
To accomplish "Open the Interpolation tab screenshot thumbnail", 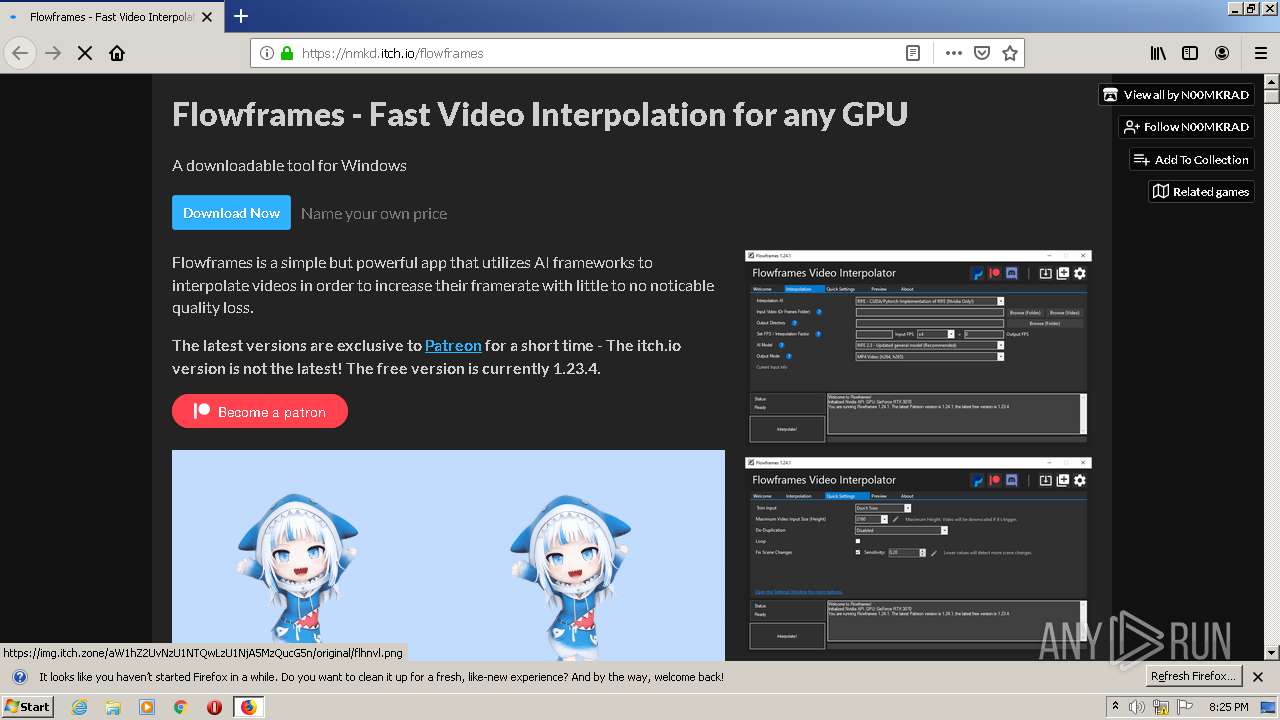I will coord(918,347).
